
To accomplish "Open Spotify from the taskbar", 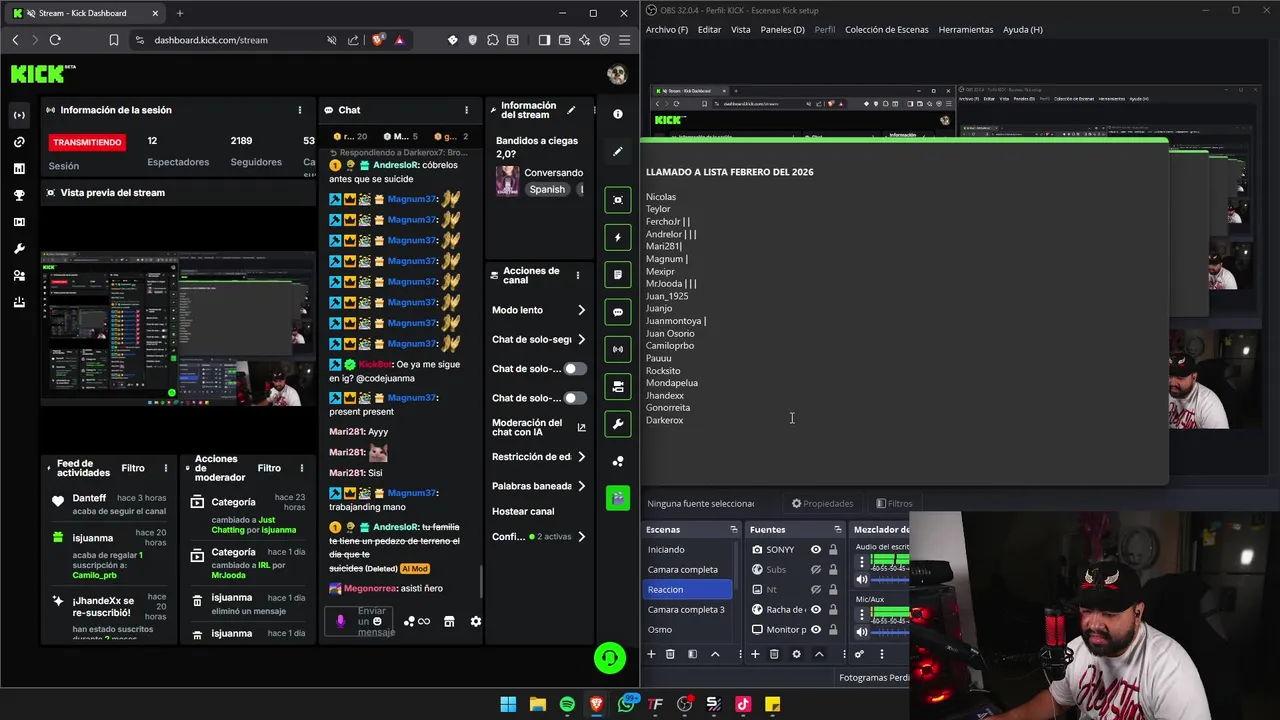I will point(567,704).
